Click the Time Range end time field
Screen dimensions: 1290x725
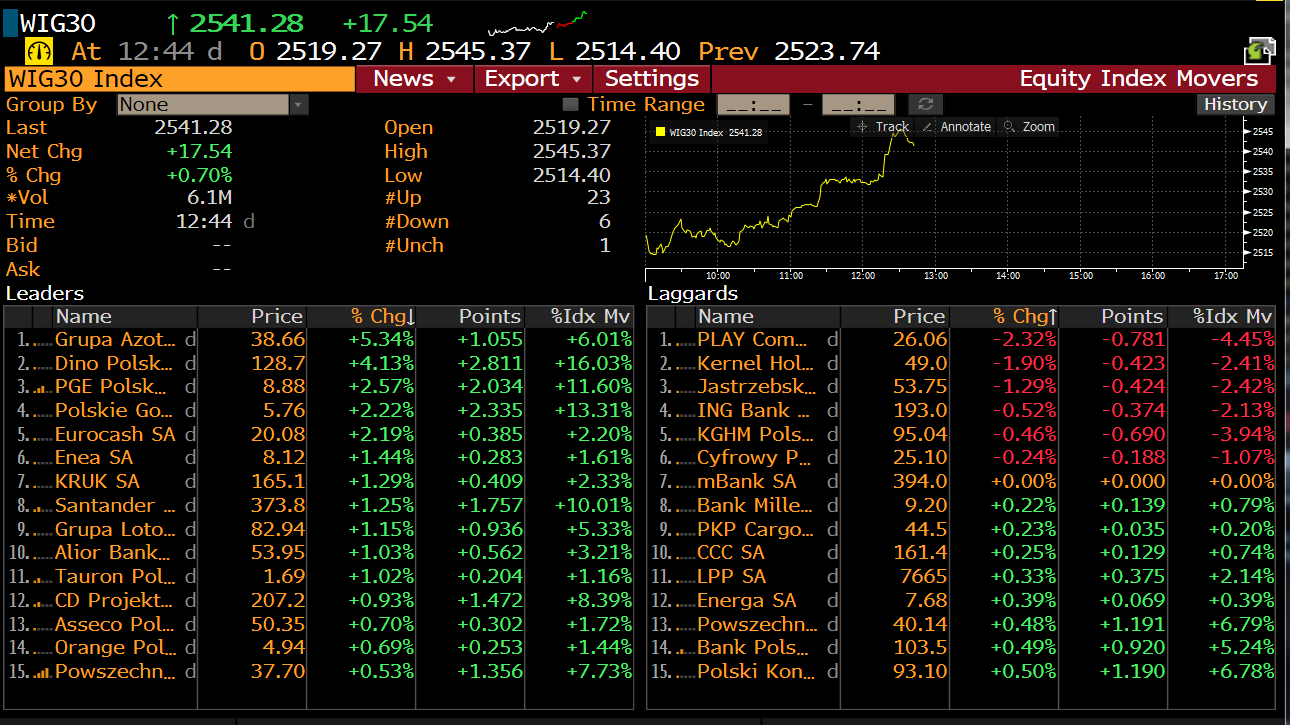tap(858, 104)
